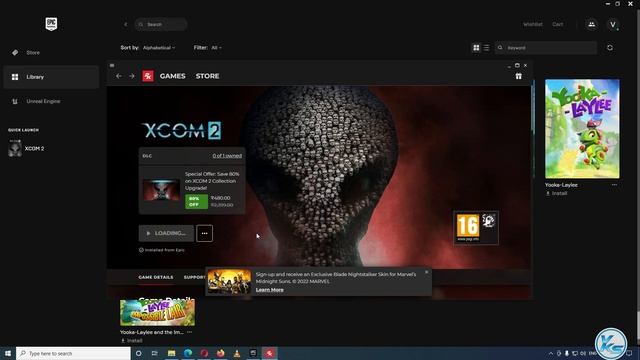Focus the library keyword search field
Image resolution: width=640 pixels, height=360 pixels.
(546, 48)
